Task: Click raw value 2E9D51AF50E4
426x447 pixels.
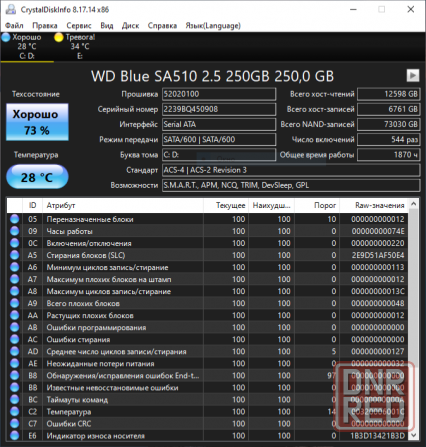Action: click(x=378, y=255)
